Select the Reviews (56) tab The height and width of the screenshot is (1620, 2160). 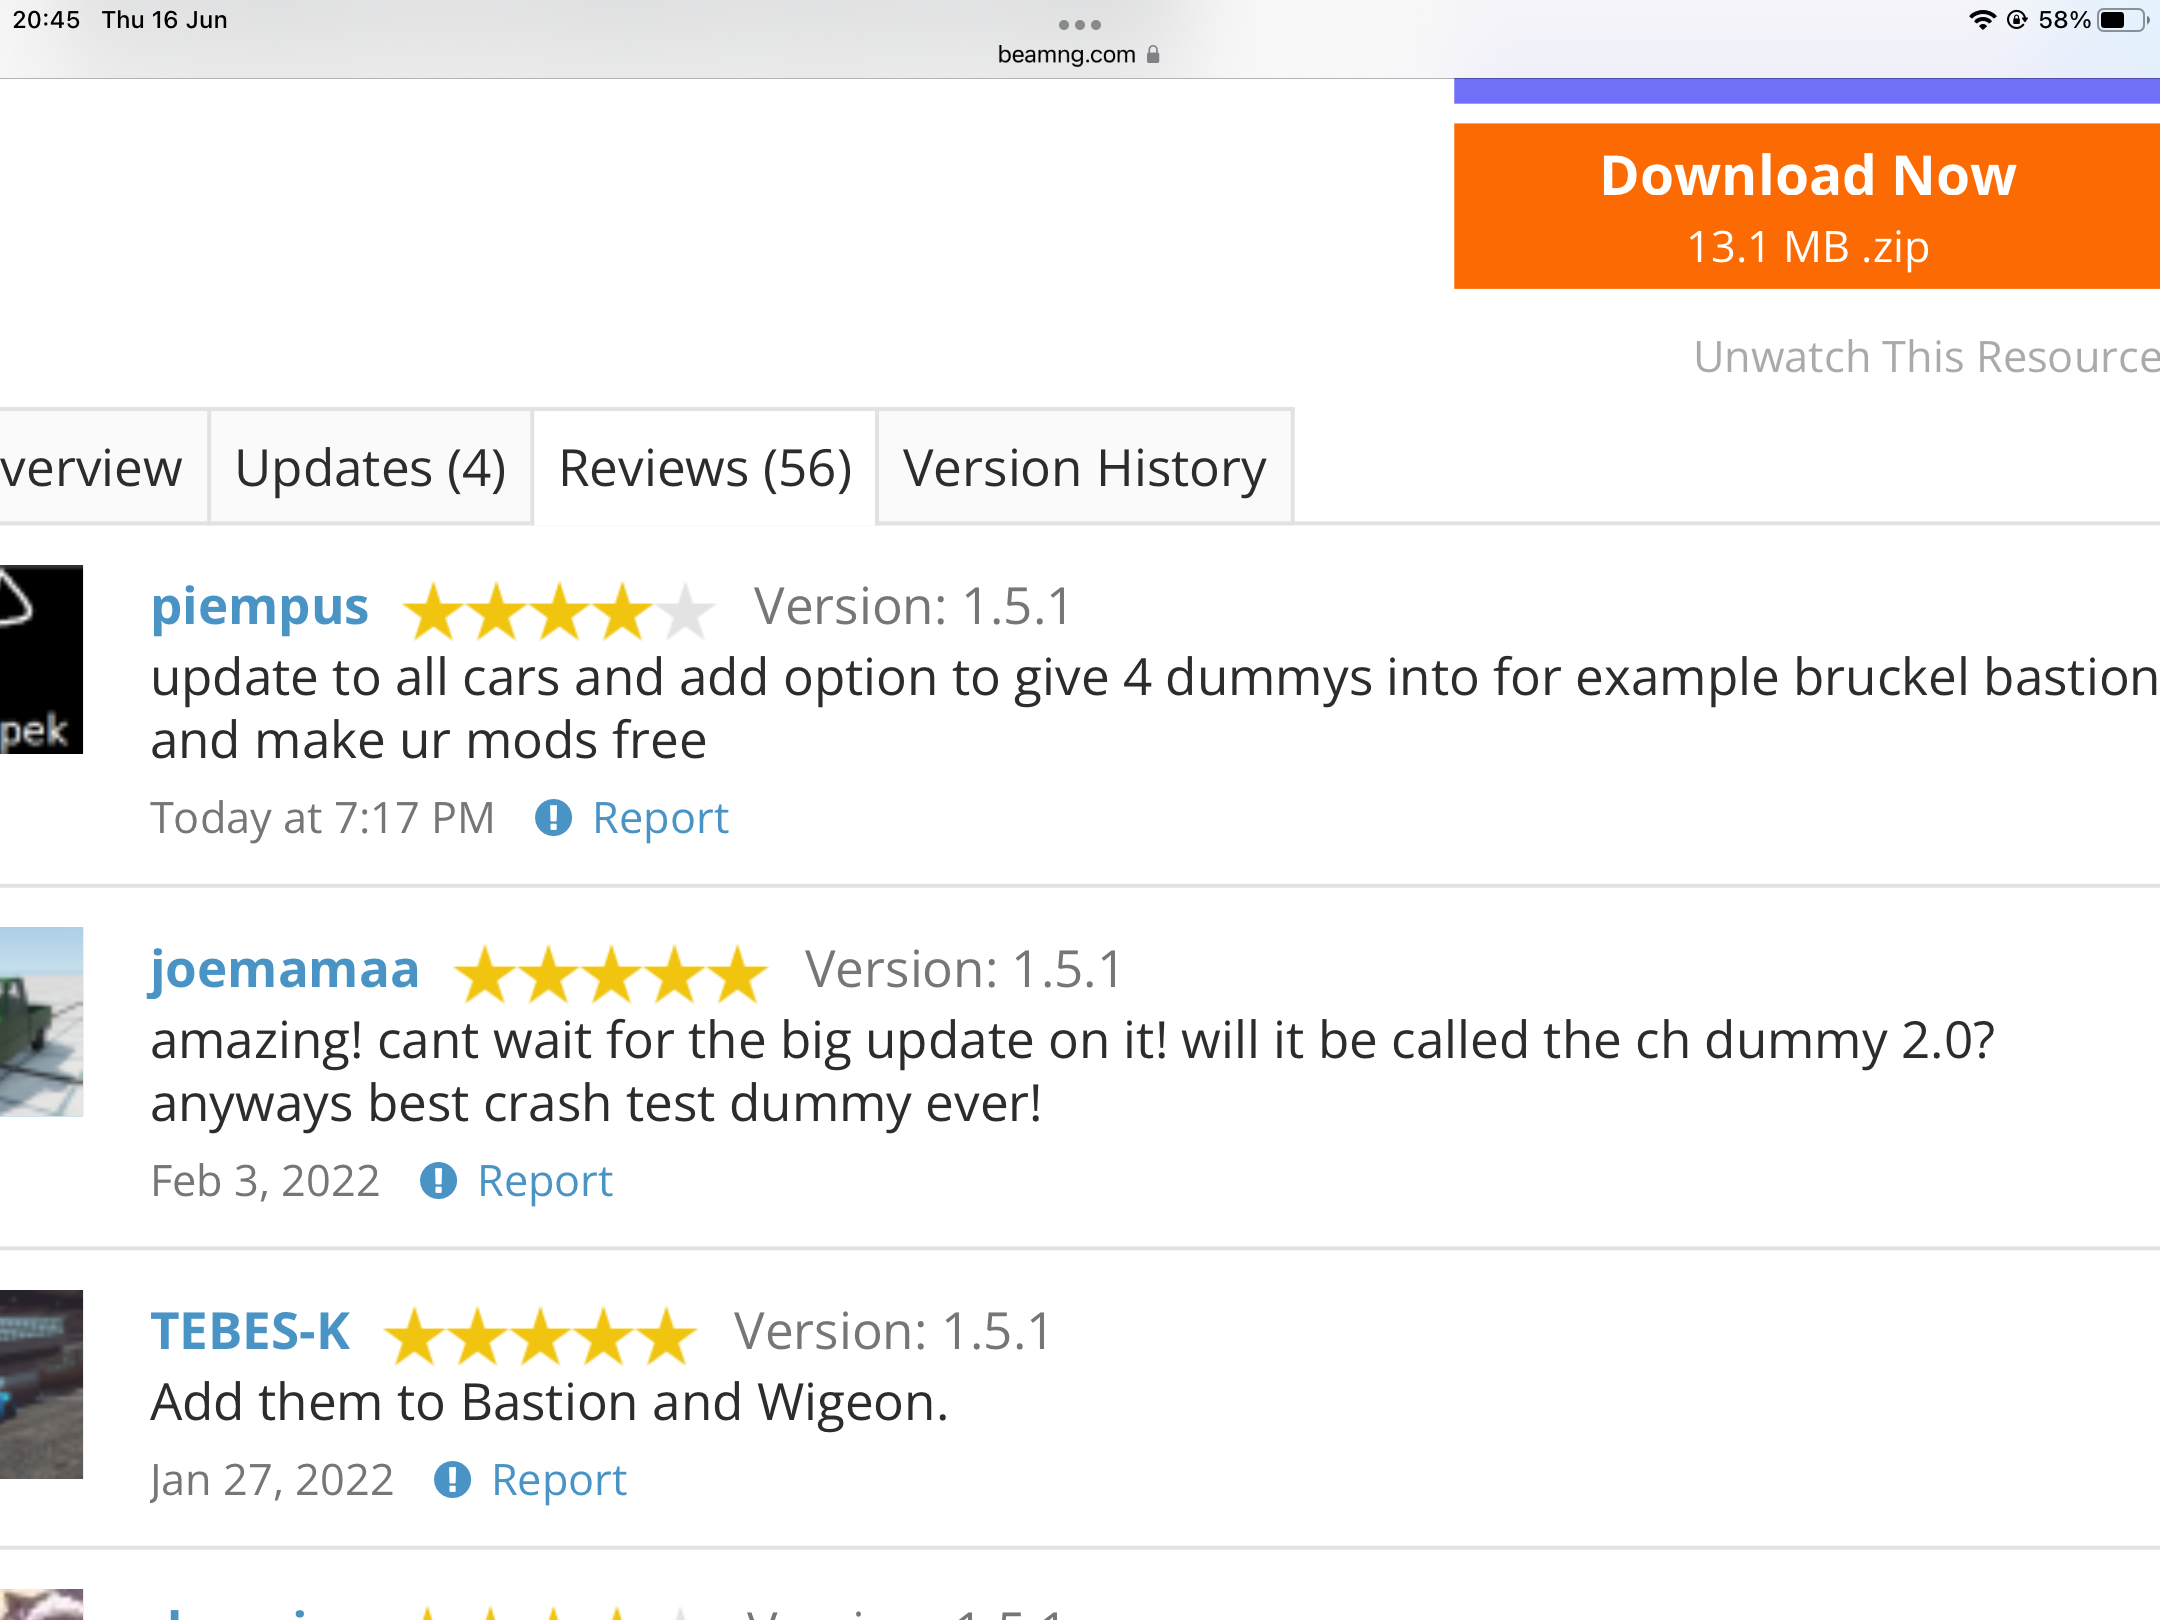705,468
